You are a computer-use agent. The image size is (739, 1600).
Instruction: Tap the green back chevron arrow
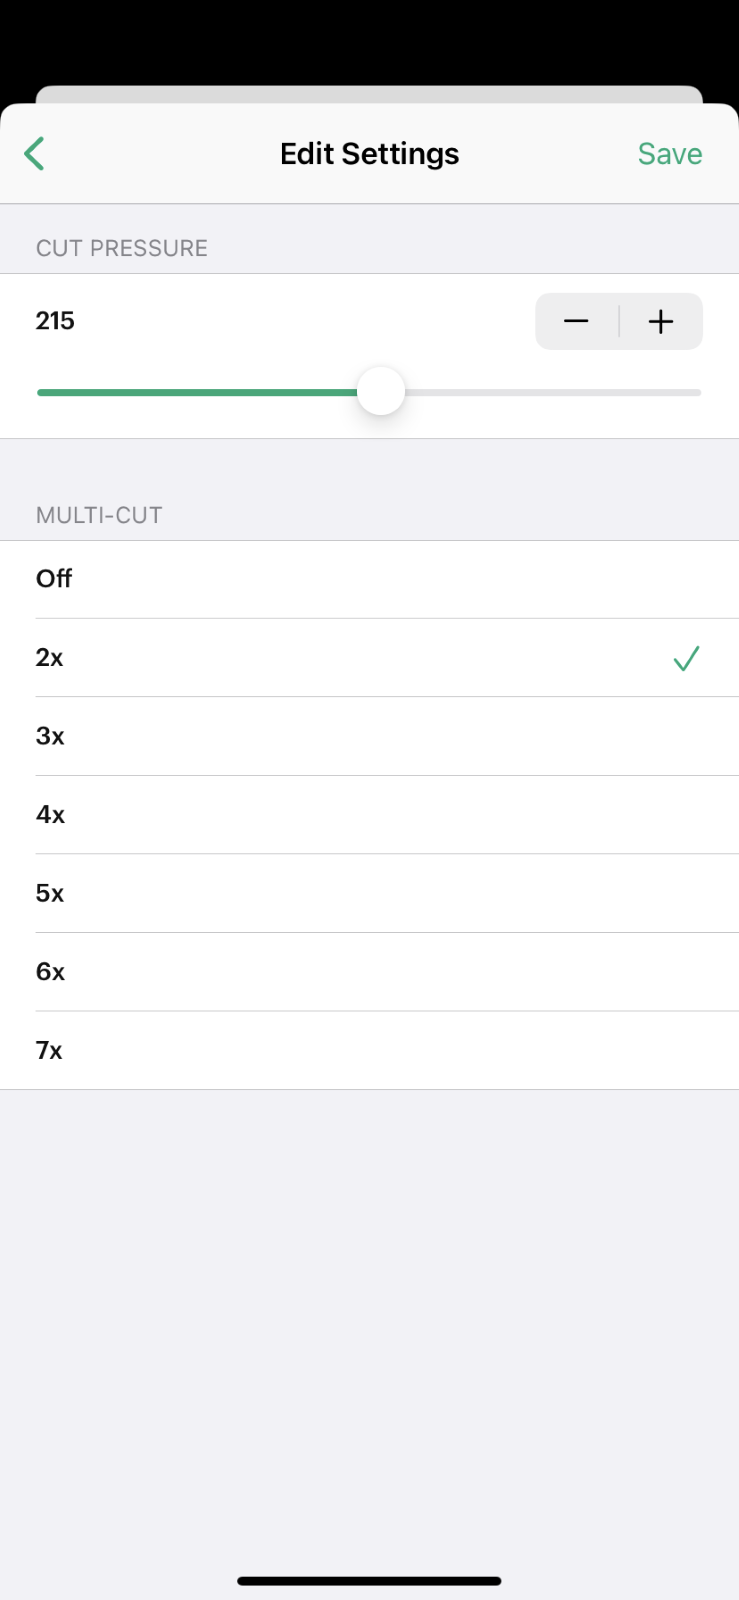click(35, 154)
